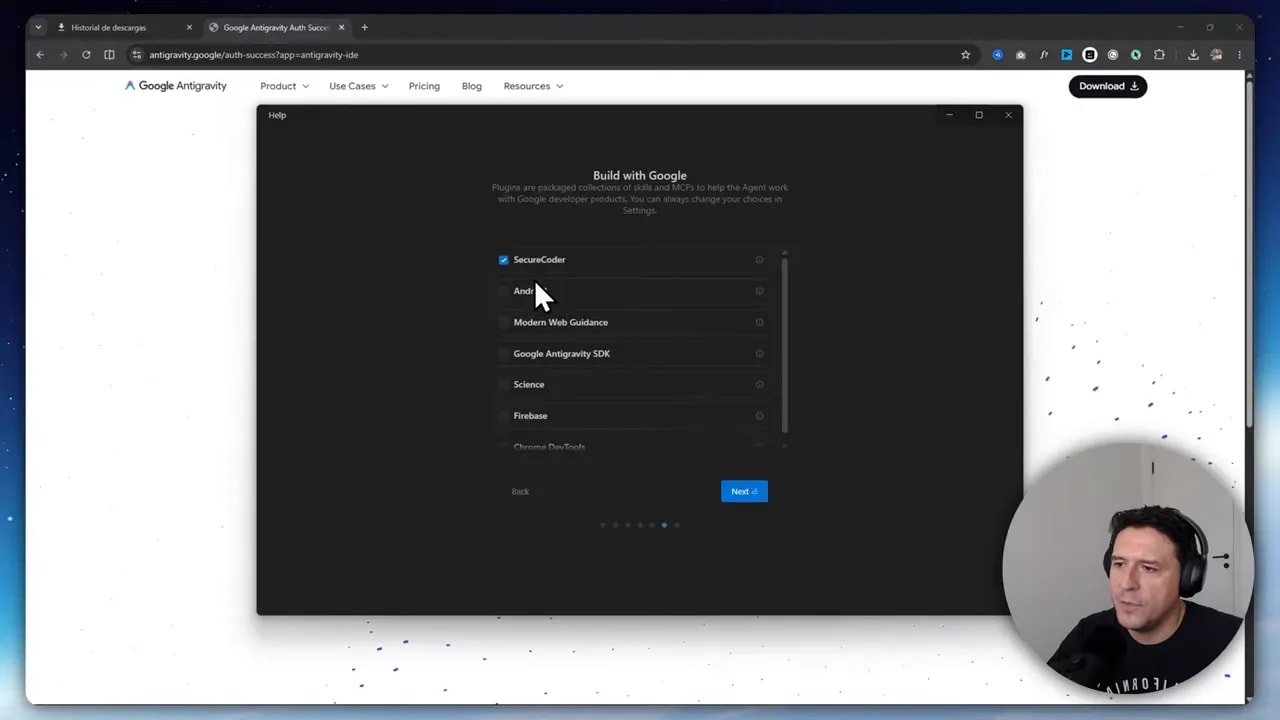Uncheck the SecureCoder plugin checkbox
This screenshot has height=720, width=1280.
[503, 260]
